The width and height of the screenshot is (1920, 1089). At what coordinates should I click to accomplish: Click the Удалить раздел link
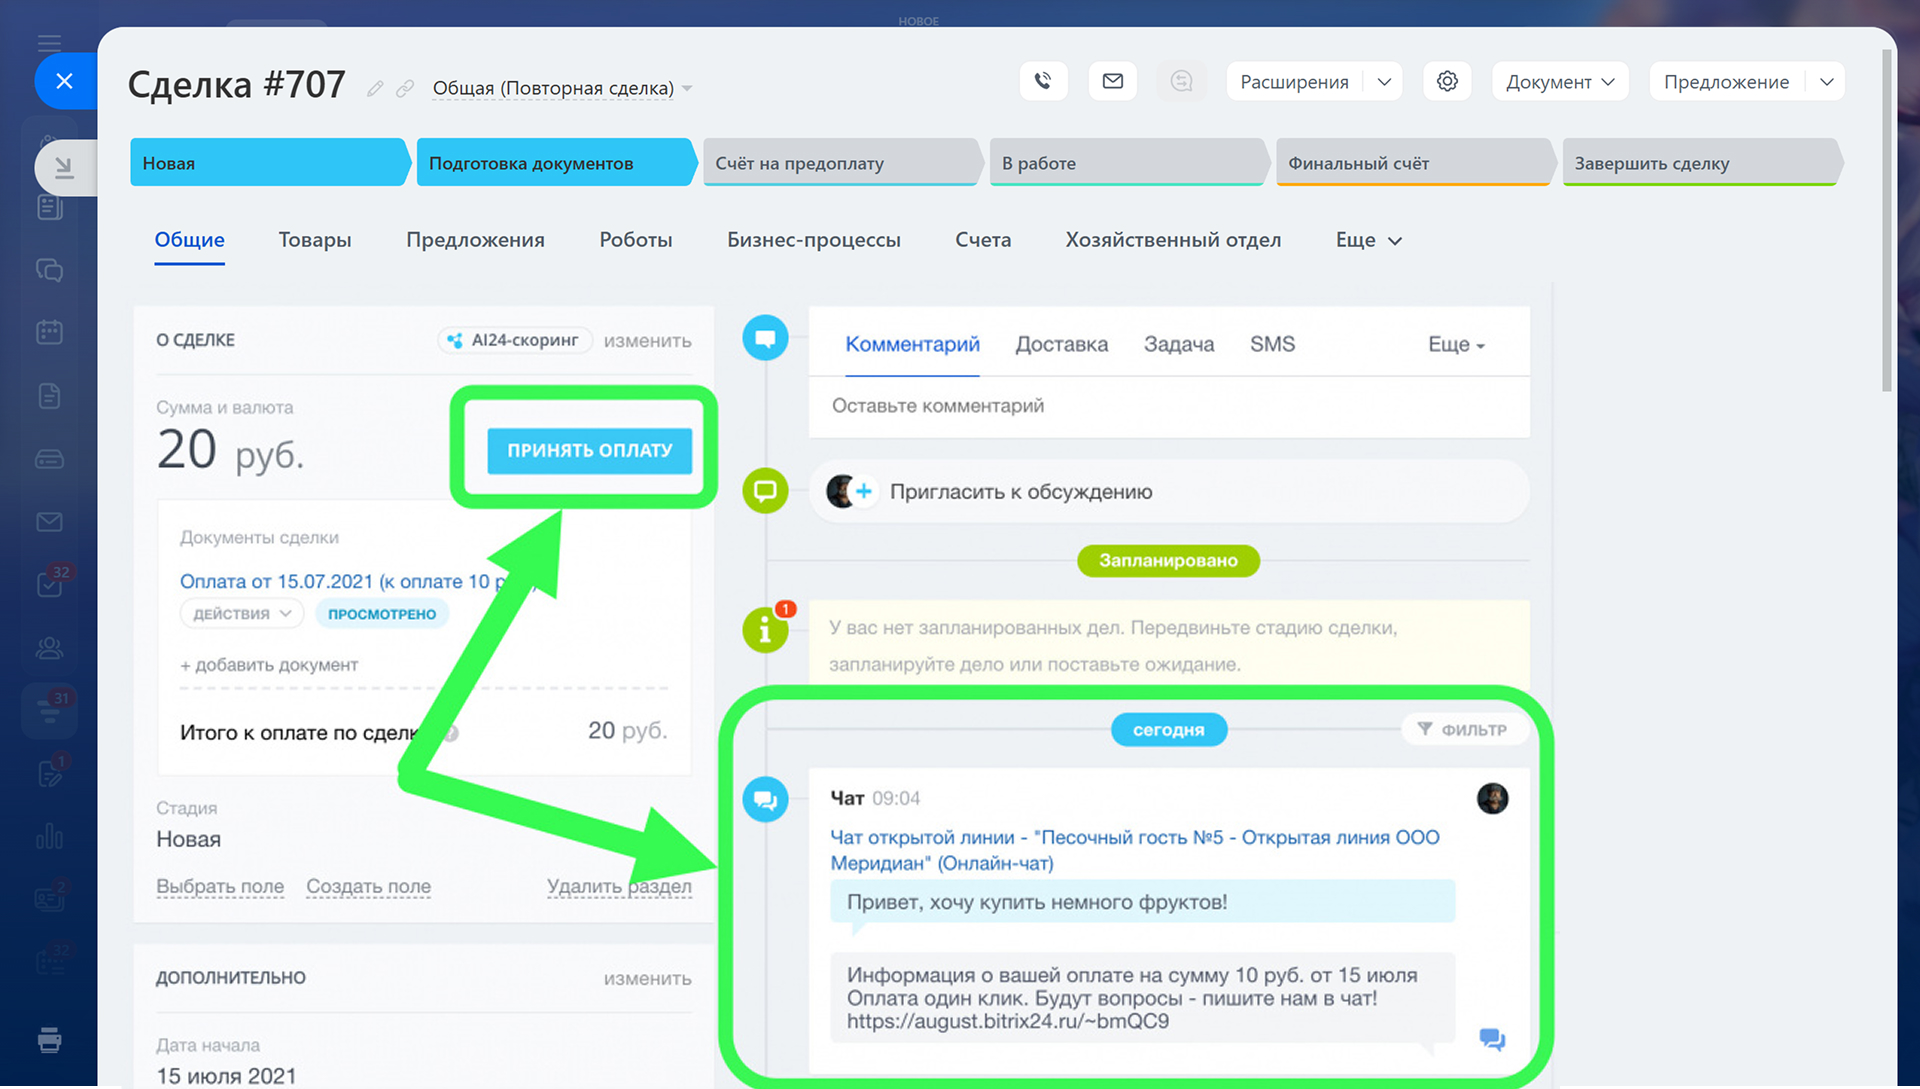point(619,887)
